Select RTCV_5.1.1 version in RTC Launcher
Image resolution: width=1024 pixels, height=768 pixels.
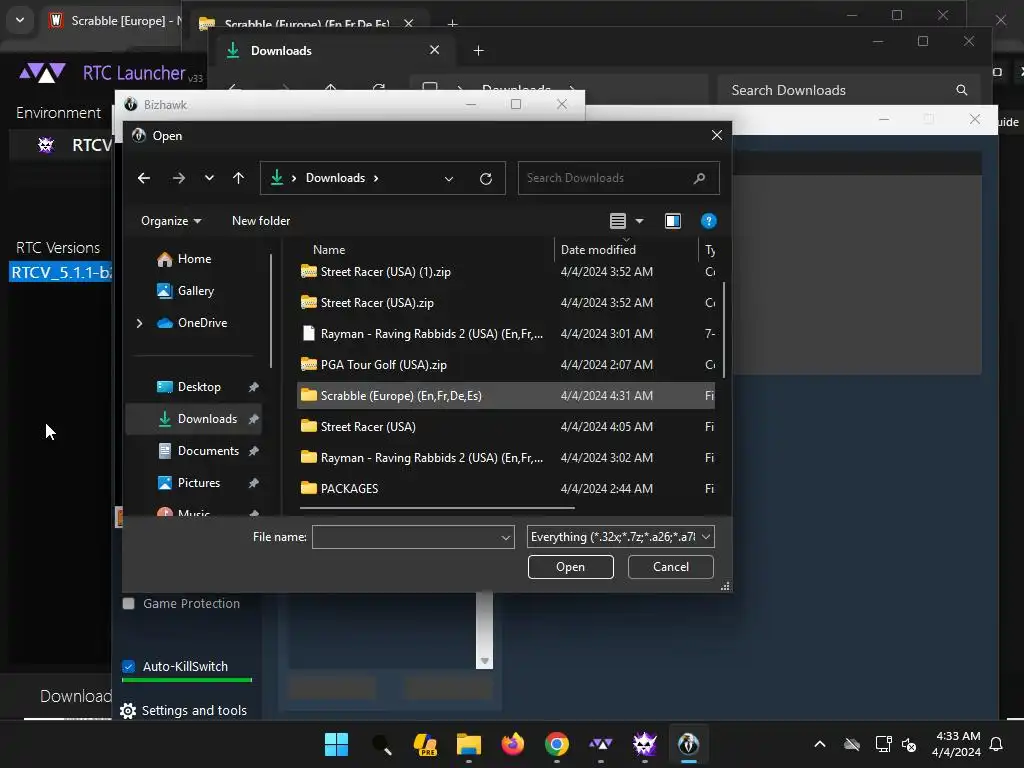pos(61,272)
